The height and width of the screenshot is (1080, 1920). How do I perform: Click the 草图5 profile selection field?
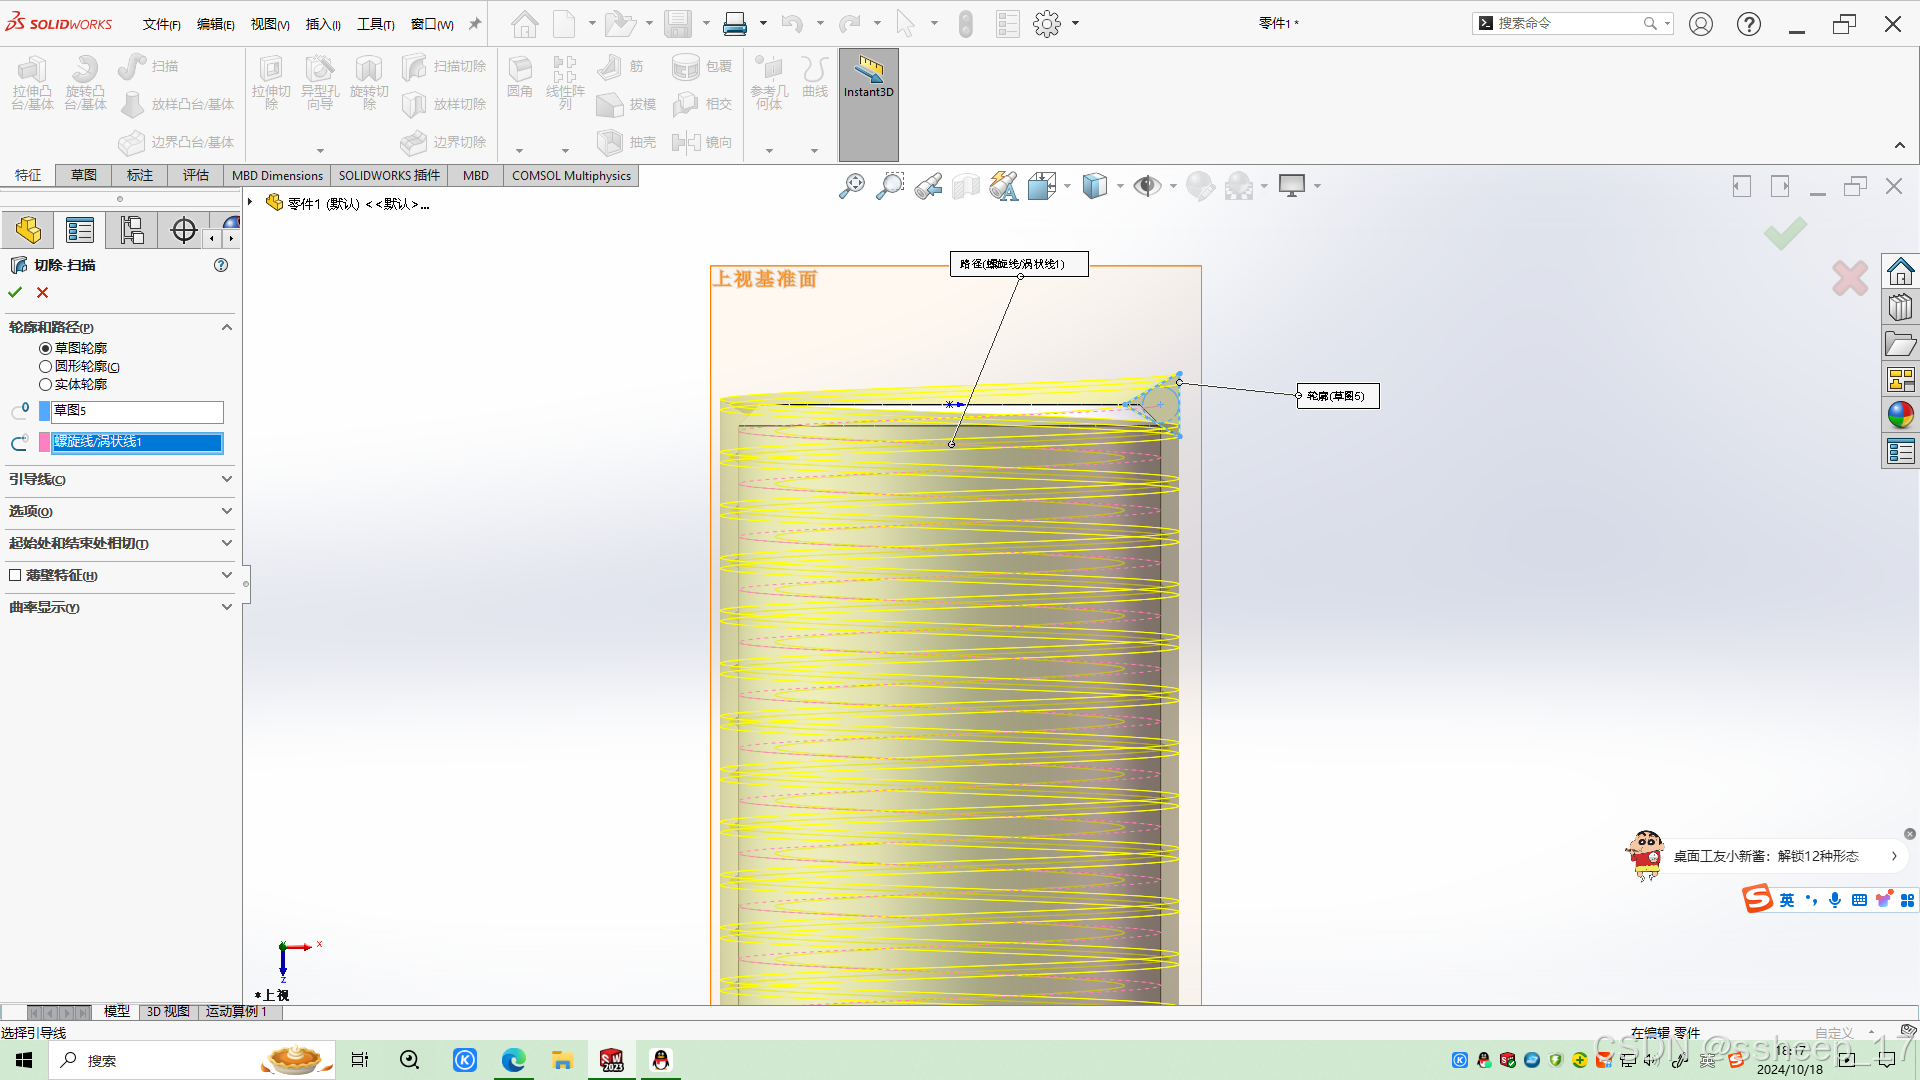coord(137,411)
